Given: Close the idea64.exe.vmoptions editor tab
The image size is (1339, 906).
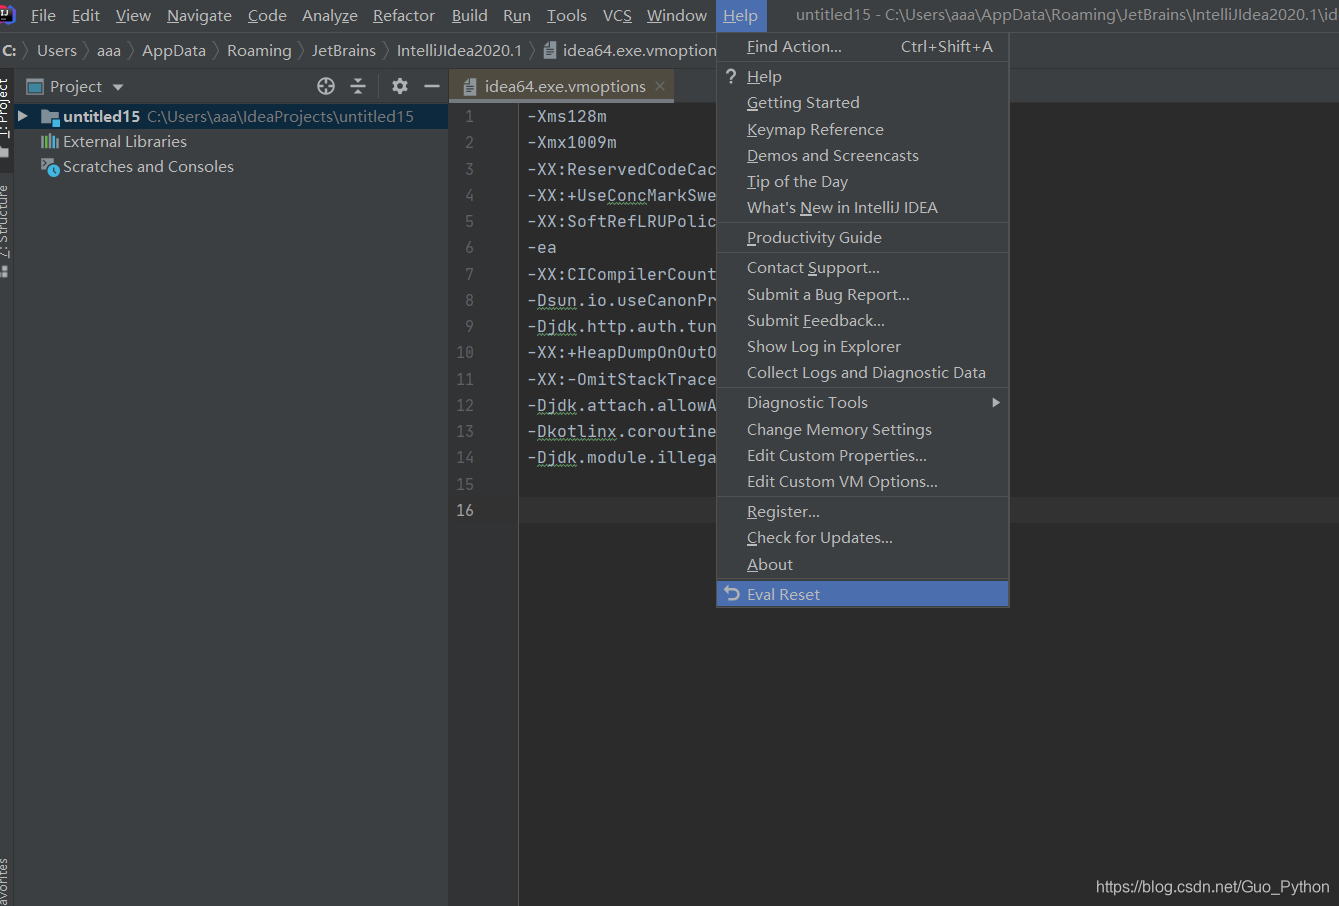Looking at the screenshot, I should coord(660,86).
